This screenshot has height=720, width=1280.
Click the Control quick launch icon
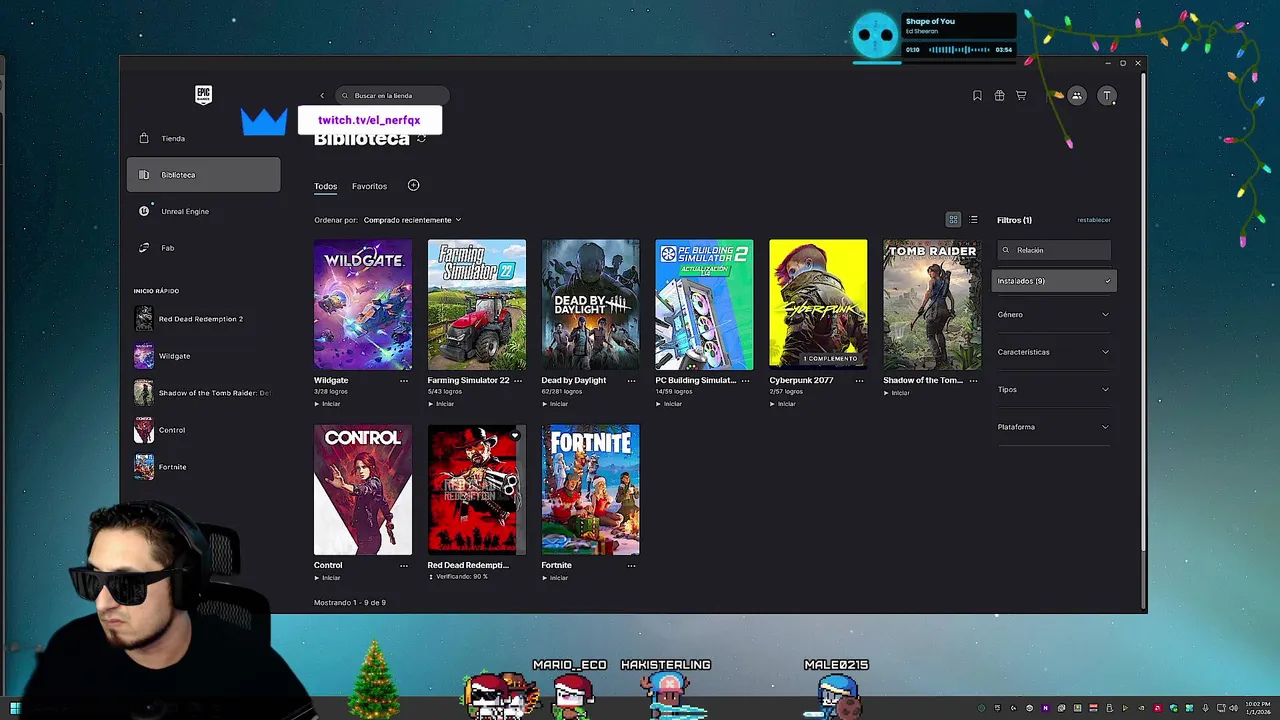[x=144, y=430]
